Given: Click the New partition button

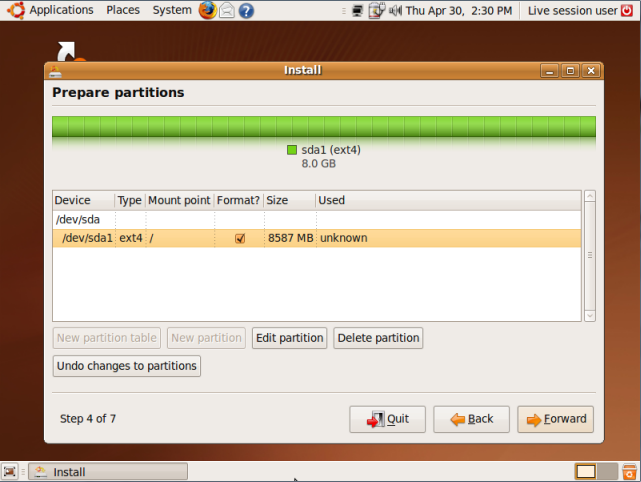Looking at the screenshot, I should pos(206,338).
